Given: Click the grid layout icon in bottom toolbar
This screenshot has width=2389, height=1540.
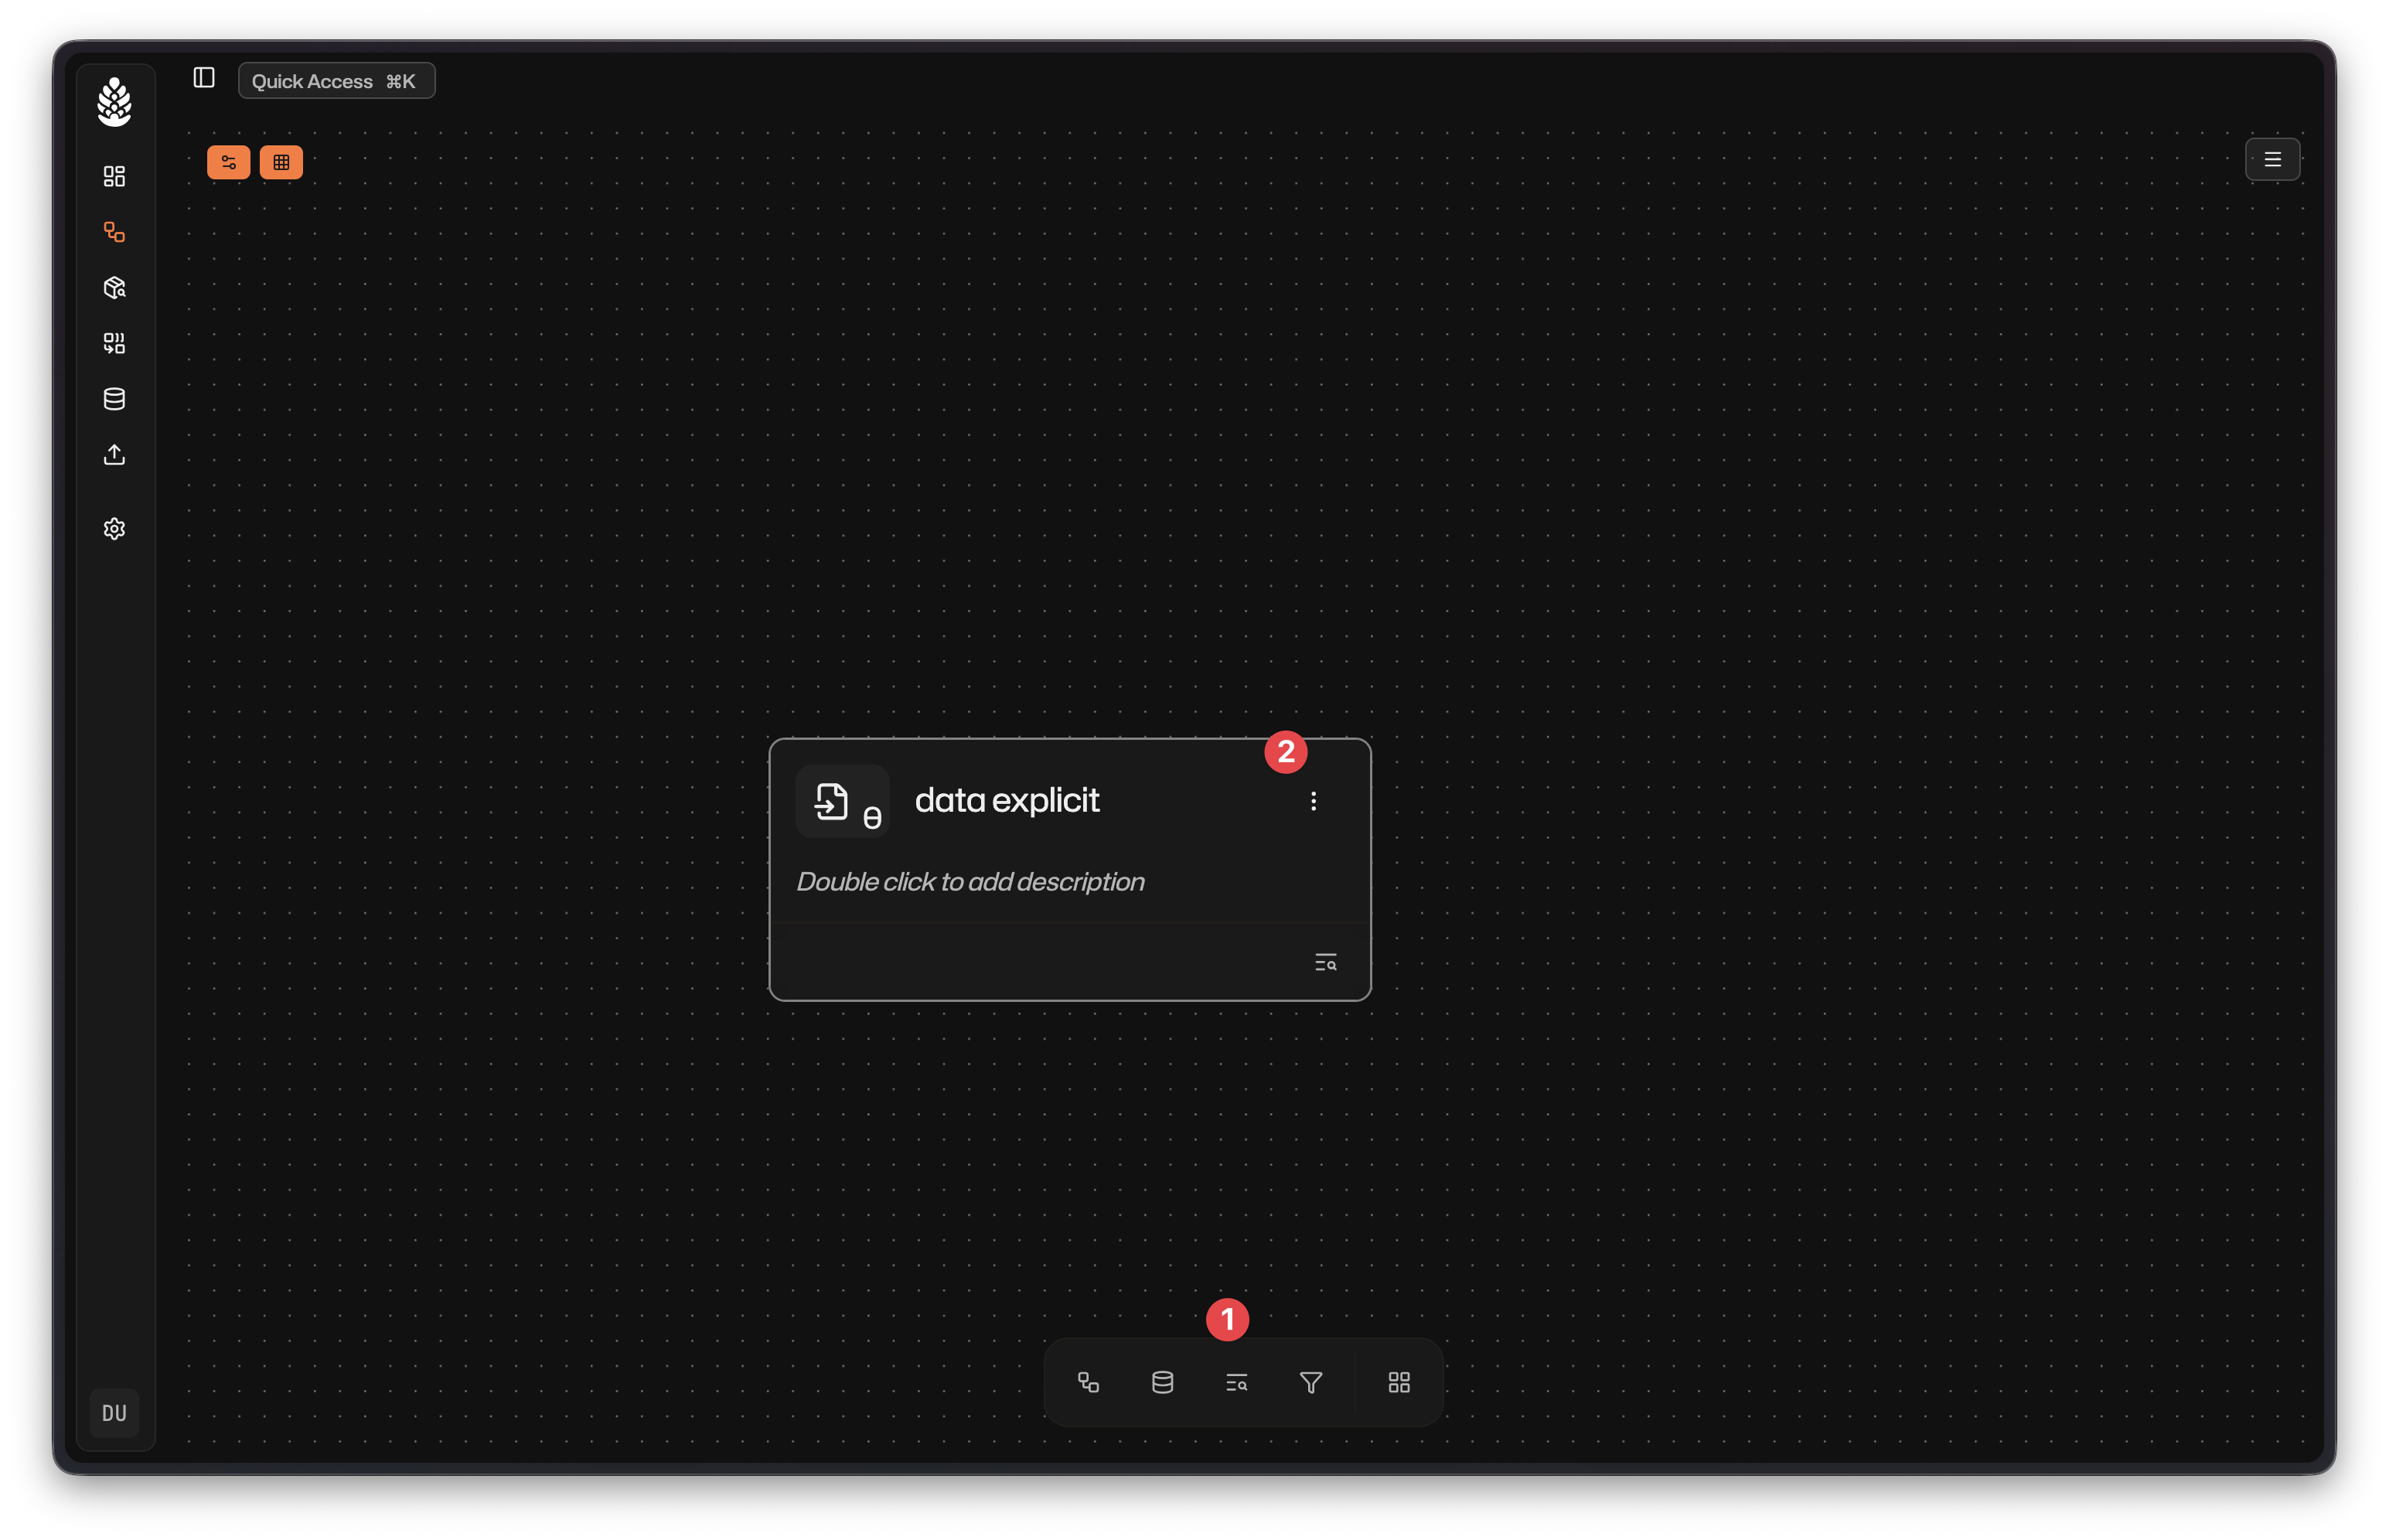Looking at the screenshot, I should (1397, 1383).
